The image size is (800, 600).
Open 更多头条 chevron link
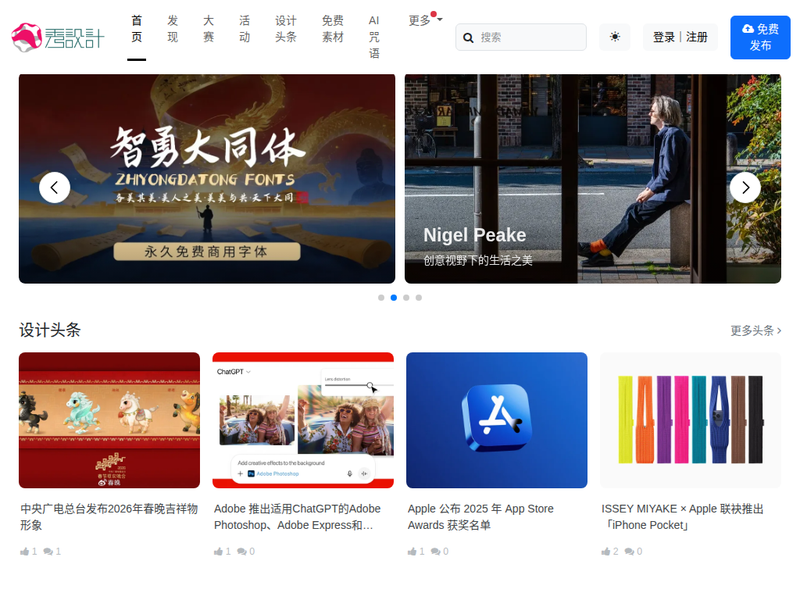pos(756,330)
